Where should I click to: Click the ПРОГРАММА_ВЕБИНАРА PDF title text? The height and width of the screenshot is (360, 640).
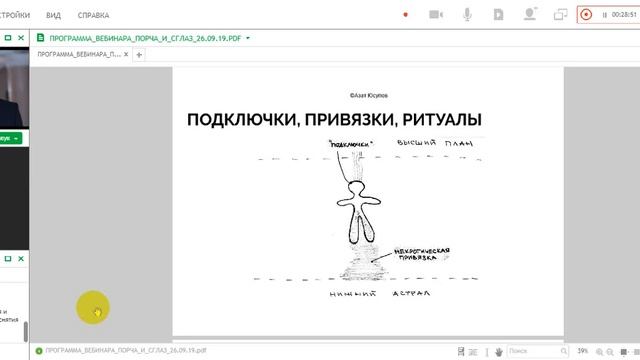(x=145, y=38)
